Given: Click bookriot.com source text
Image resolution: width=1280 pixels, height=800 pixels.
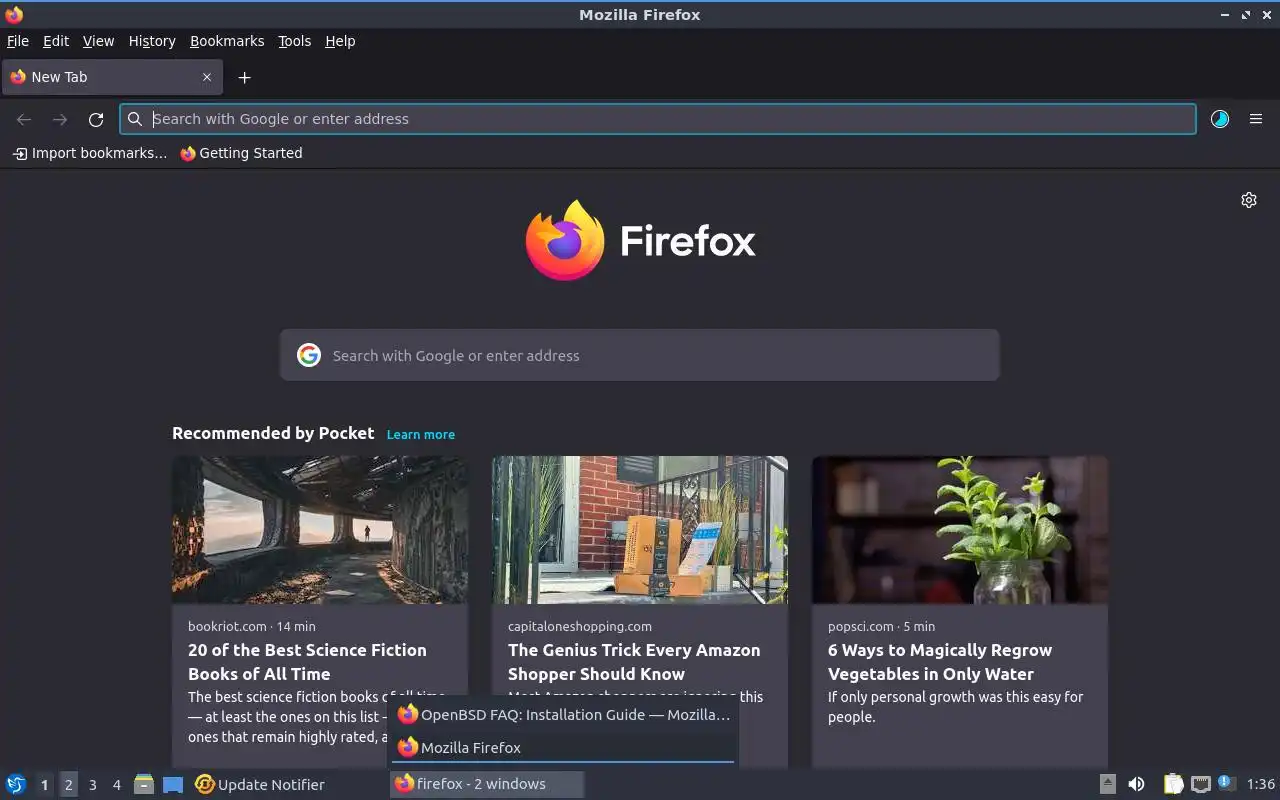Looking at the screenshot, I should pyautogui.click(x=227, y=626).
